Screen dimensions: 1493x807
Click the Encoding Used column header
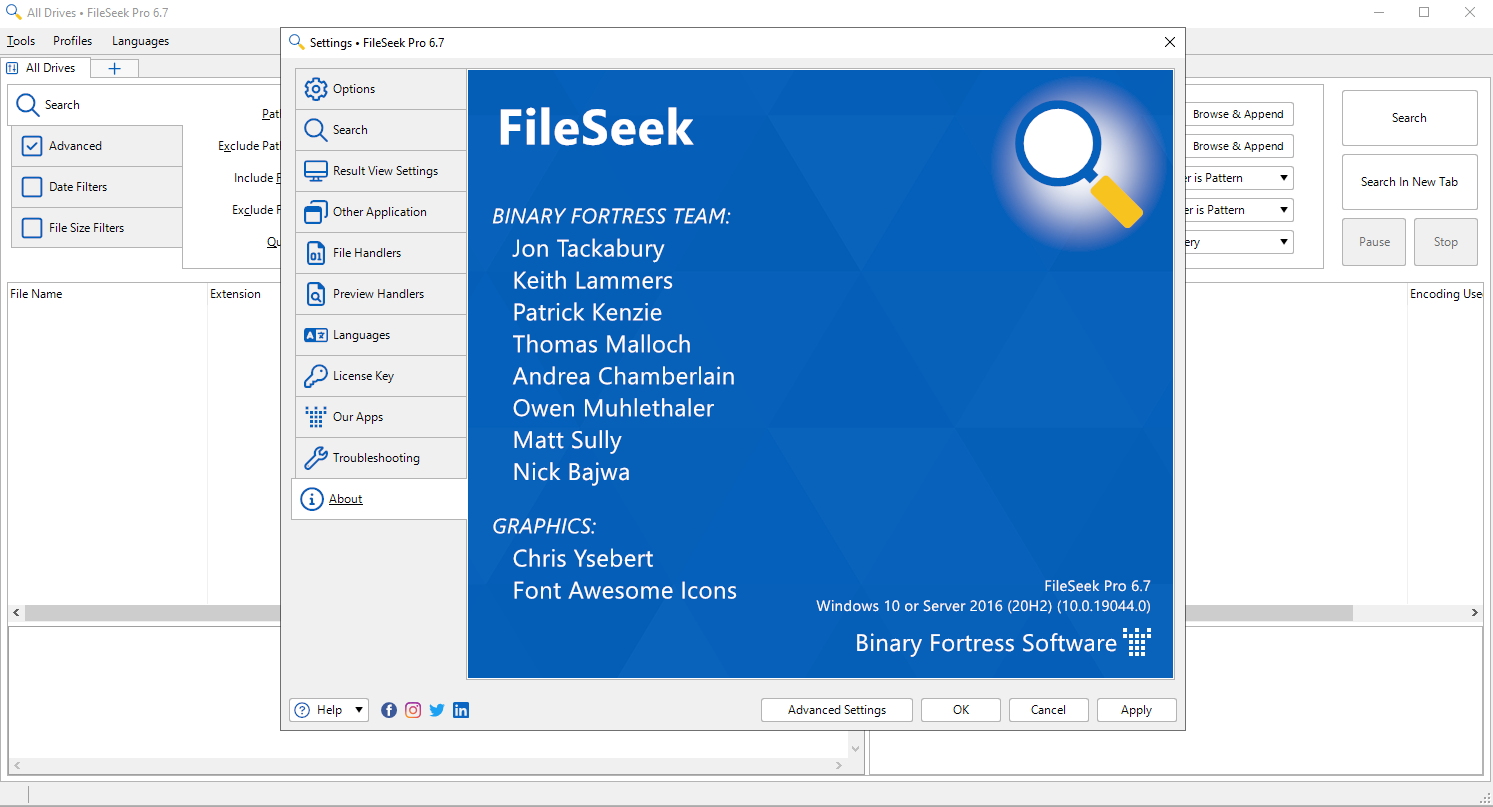tap(1446, 294)
